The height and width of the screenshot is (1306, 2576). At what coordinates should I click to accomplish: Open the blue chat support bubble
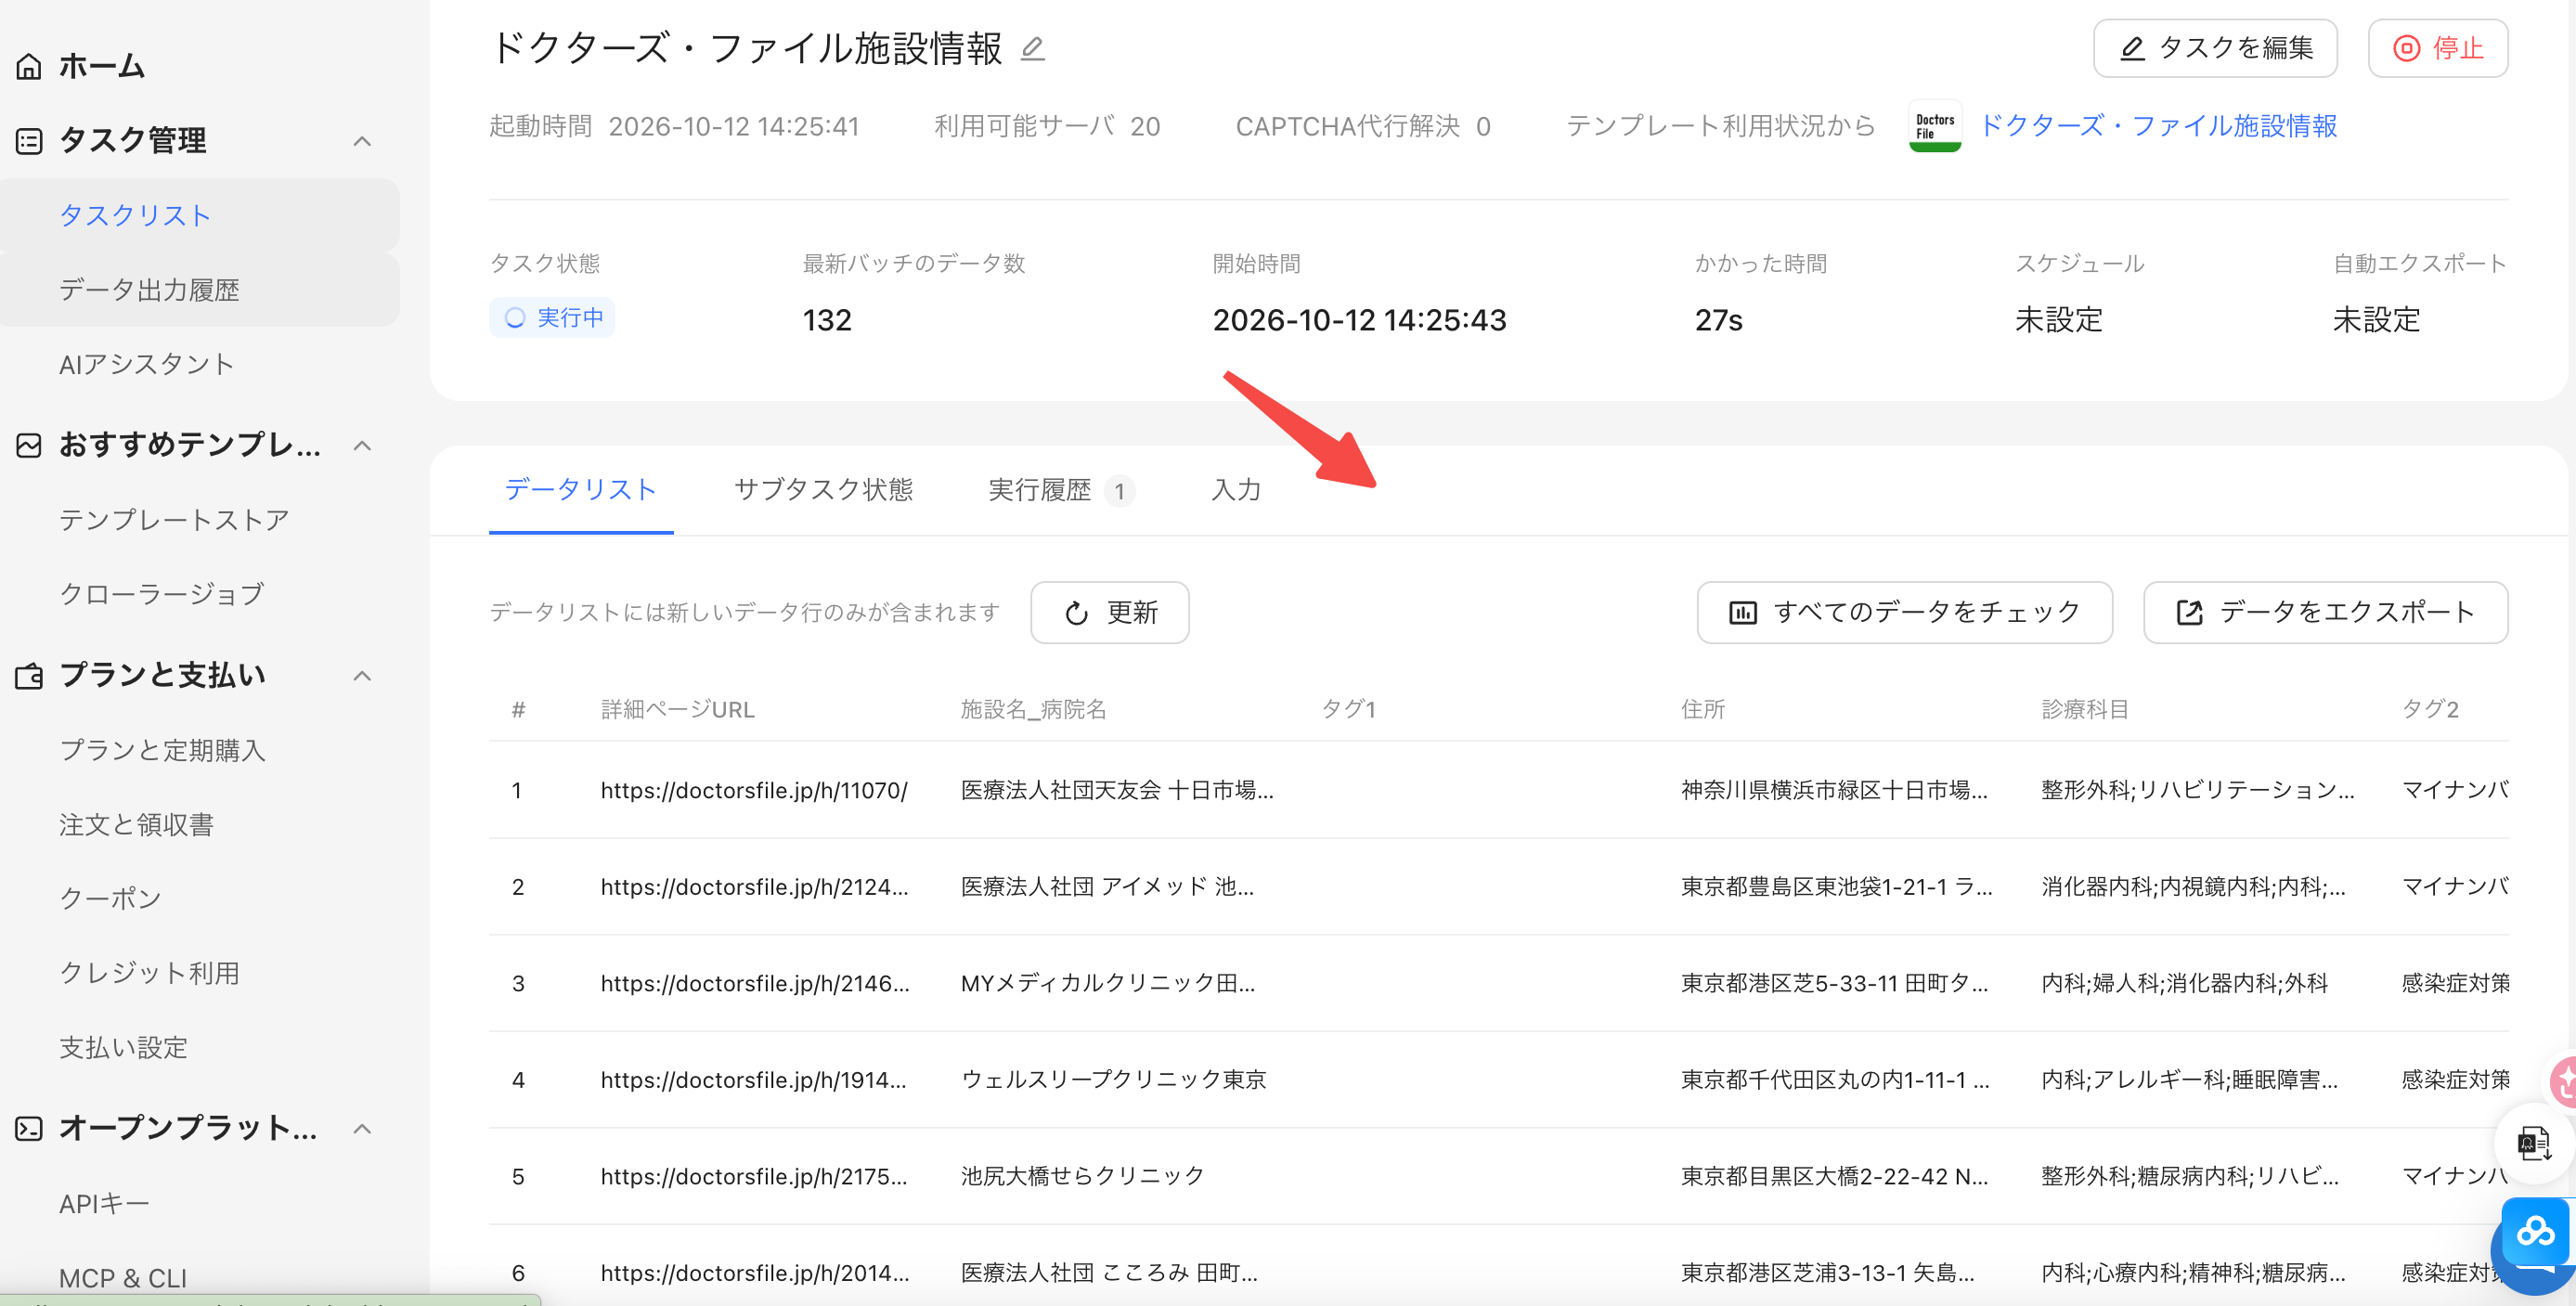(2536, 1234)
